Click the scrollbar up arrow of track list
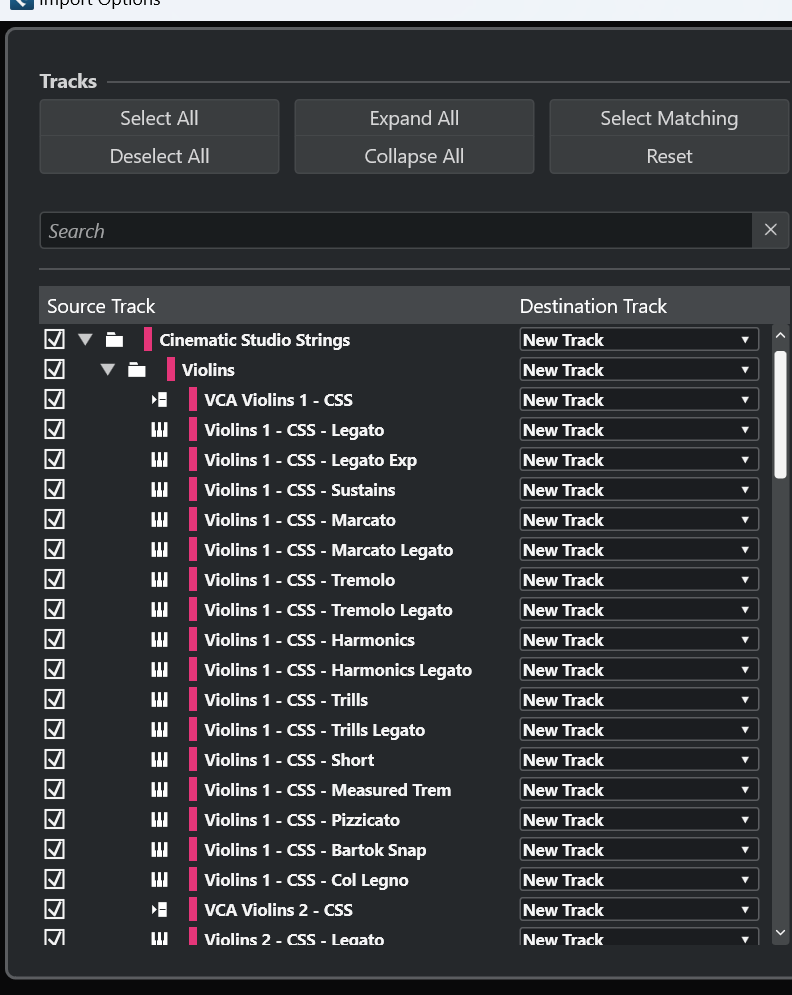Viewport: 792px width, 995px height. (x=781, y=335)
